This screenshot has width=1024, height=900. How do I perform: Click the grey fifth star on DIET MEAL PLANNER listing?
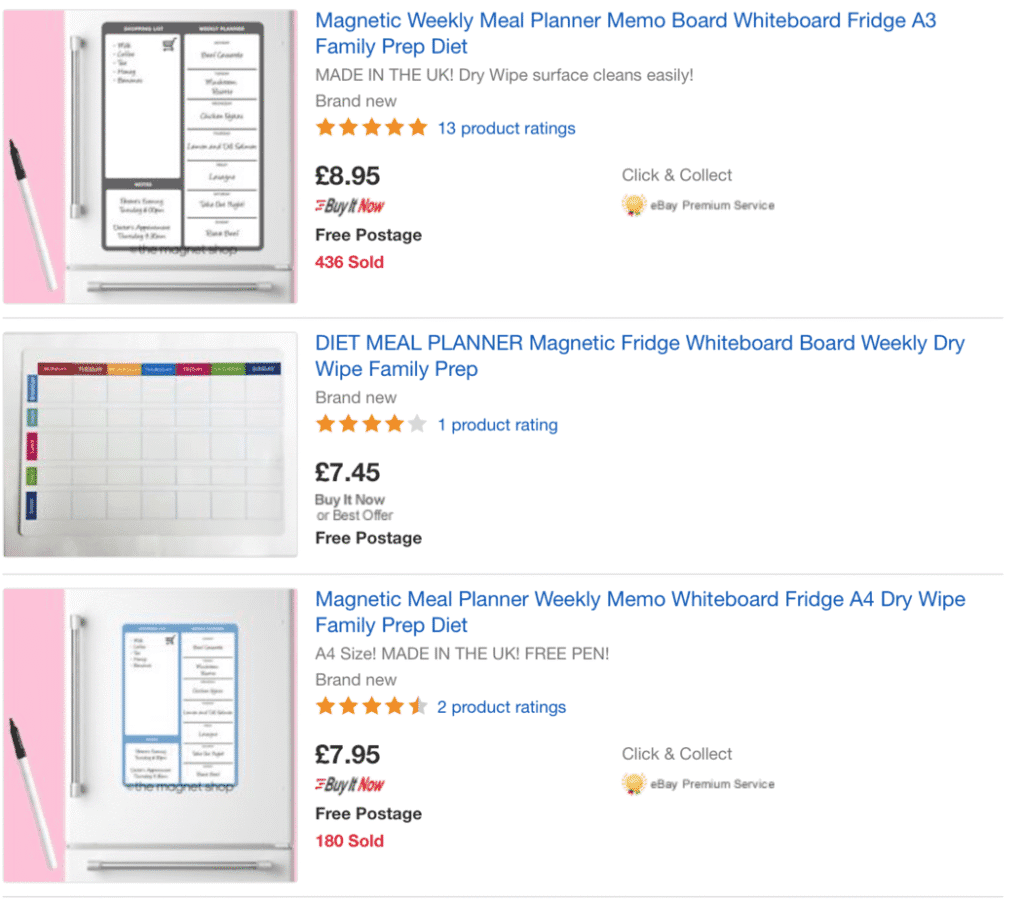coord(417,424)
